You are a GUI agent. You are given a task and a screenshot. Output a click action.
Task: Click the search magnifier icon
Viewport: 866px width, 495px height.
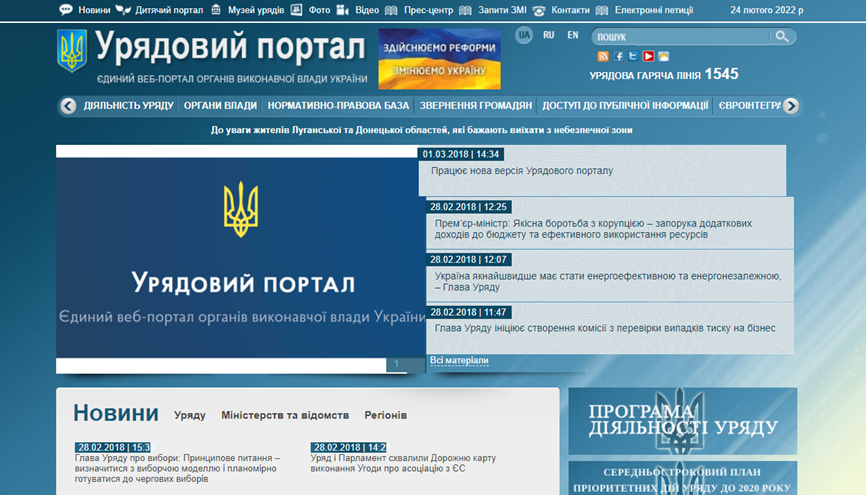[x=782, y=37]
